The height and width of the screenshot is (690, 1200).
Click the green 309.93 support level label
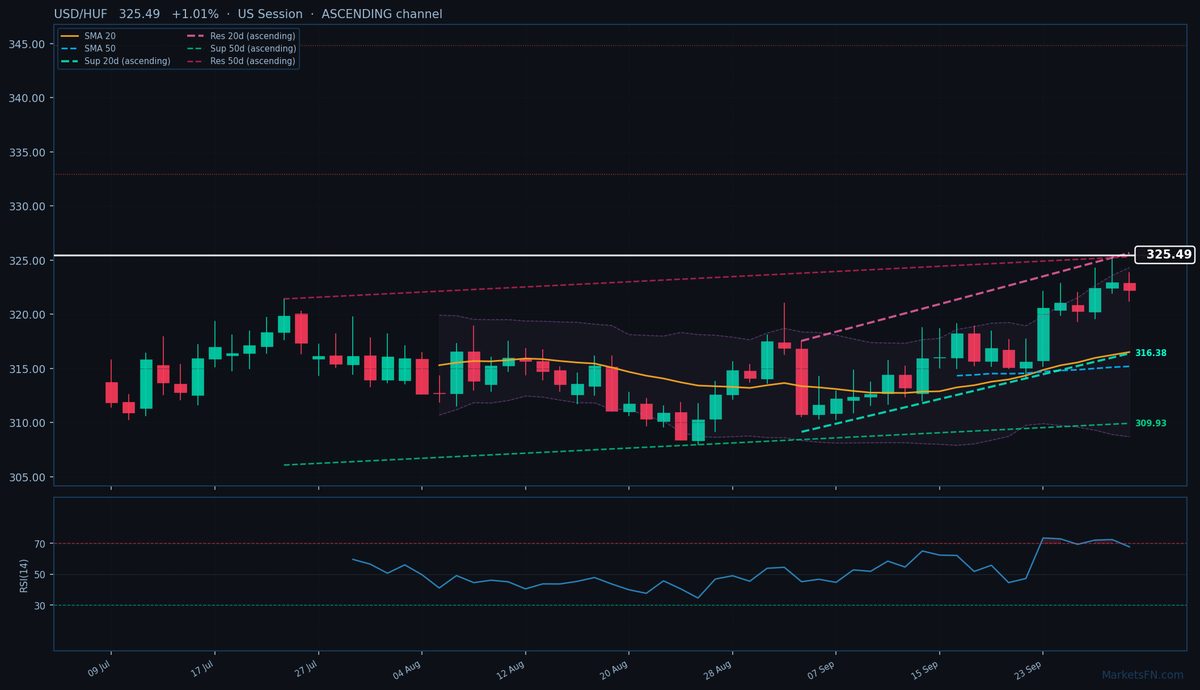[1151, 423]
